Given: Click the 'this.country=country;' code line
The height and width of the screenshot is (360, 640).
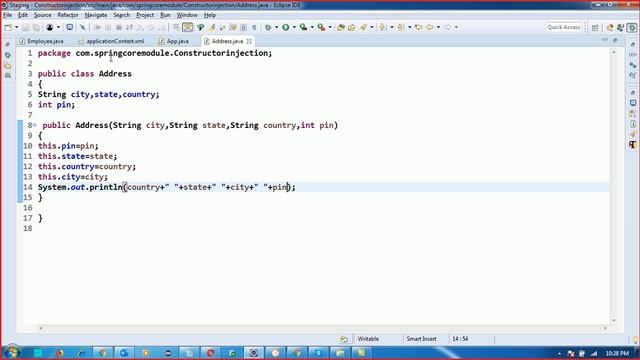Looking at the screenshot, I should (x=87, y=167).
